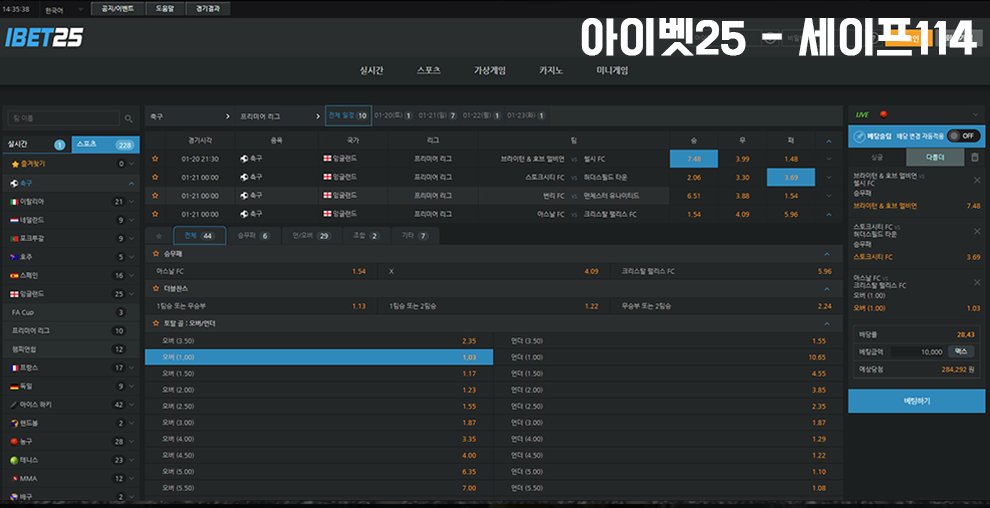Click the Spain flag icon for 스페인
The height and width of the screenshot is (508, 990).
click(14, 276)
